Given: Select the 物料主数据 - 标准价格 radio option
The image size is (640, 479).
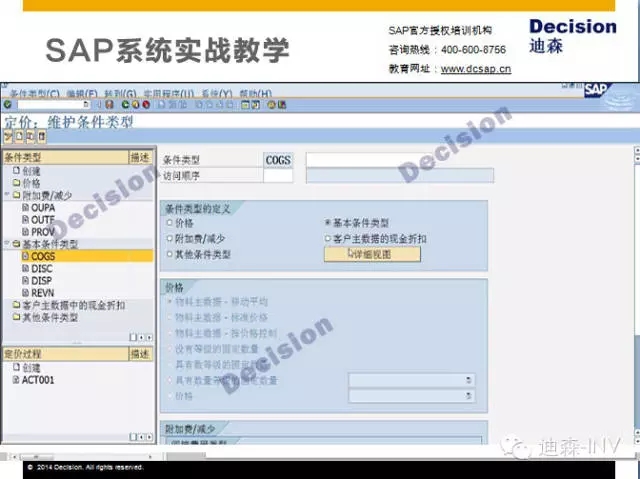Looking at the screenshot, I should point(170,317).
